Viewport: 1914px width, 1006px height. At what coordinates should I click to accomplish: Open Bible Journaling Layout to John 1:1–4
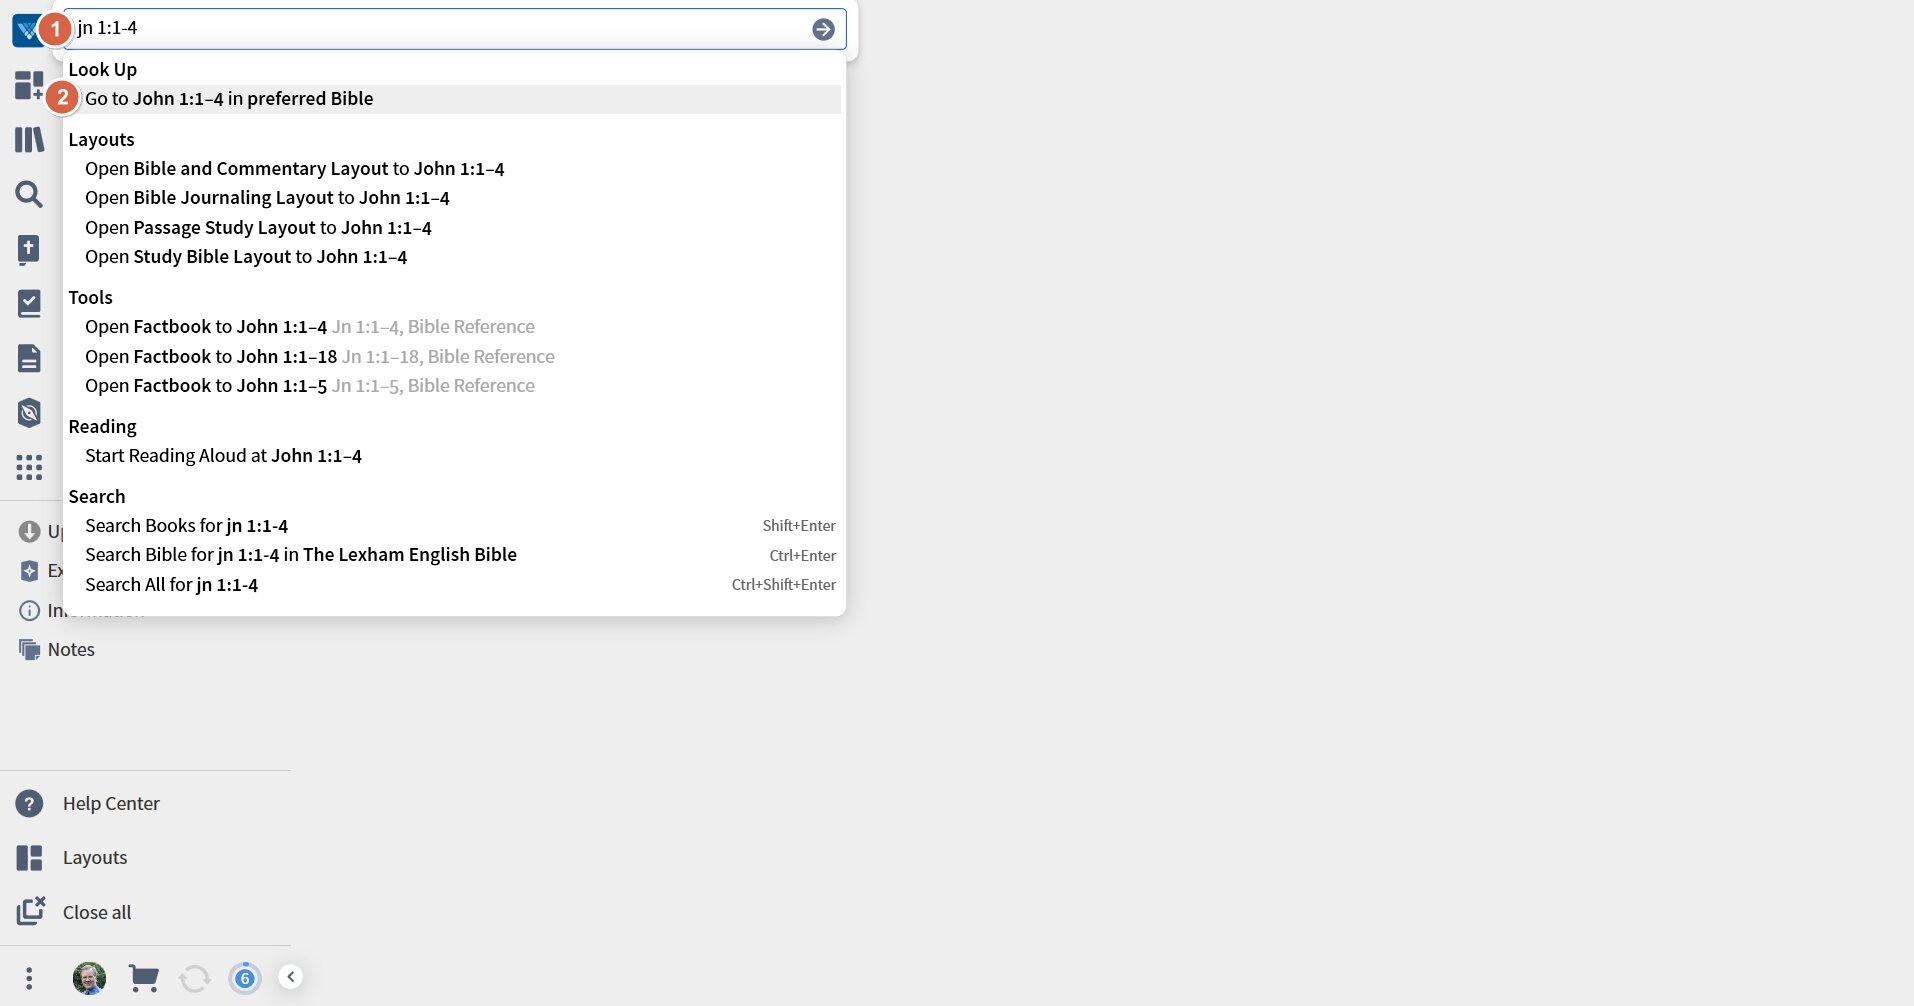pyautogui.click(x=267, y=198)
